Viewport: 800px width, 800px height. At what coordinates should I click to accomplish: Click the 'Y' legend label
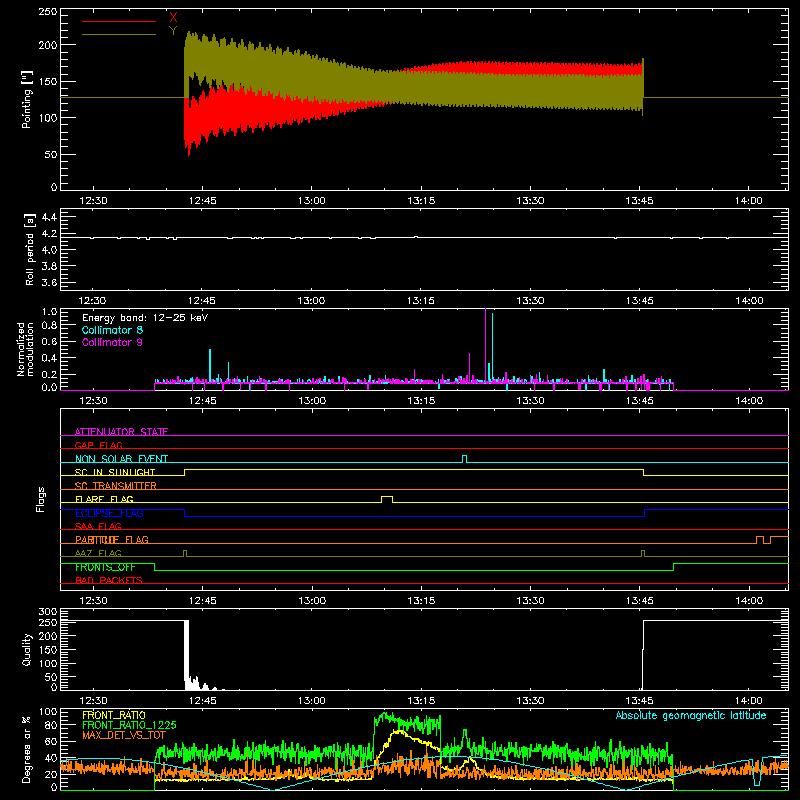[173, 31]
